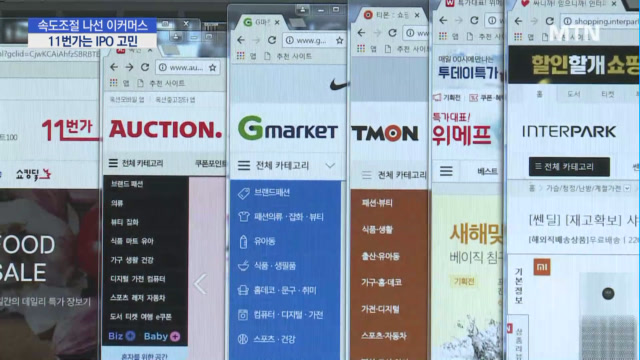This screenshot has height=360, width=640.
Task: Switch to the 도서 tab on Interpark
Action: pos(573,94)
